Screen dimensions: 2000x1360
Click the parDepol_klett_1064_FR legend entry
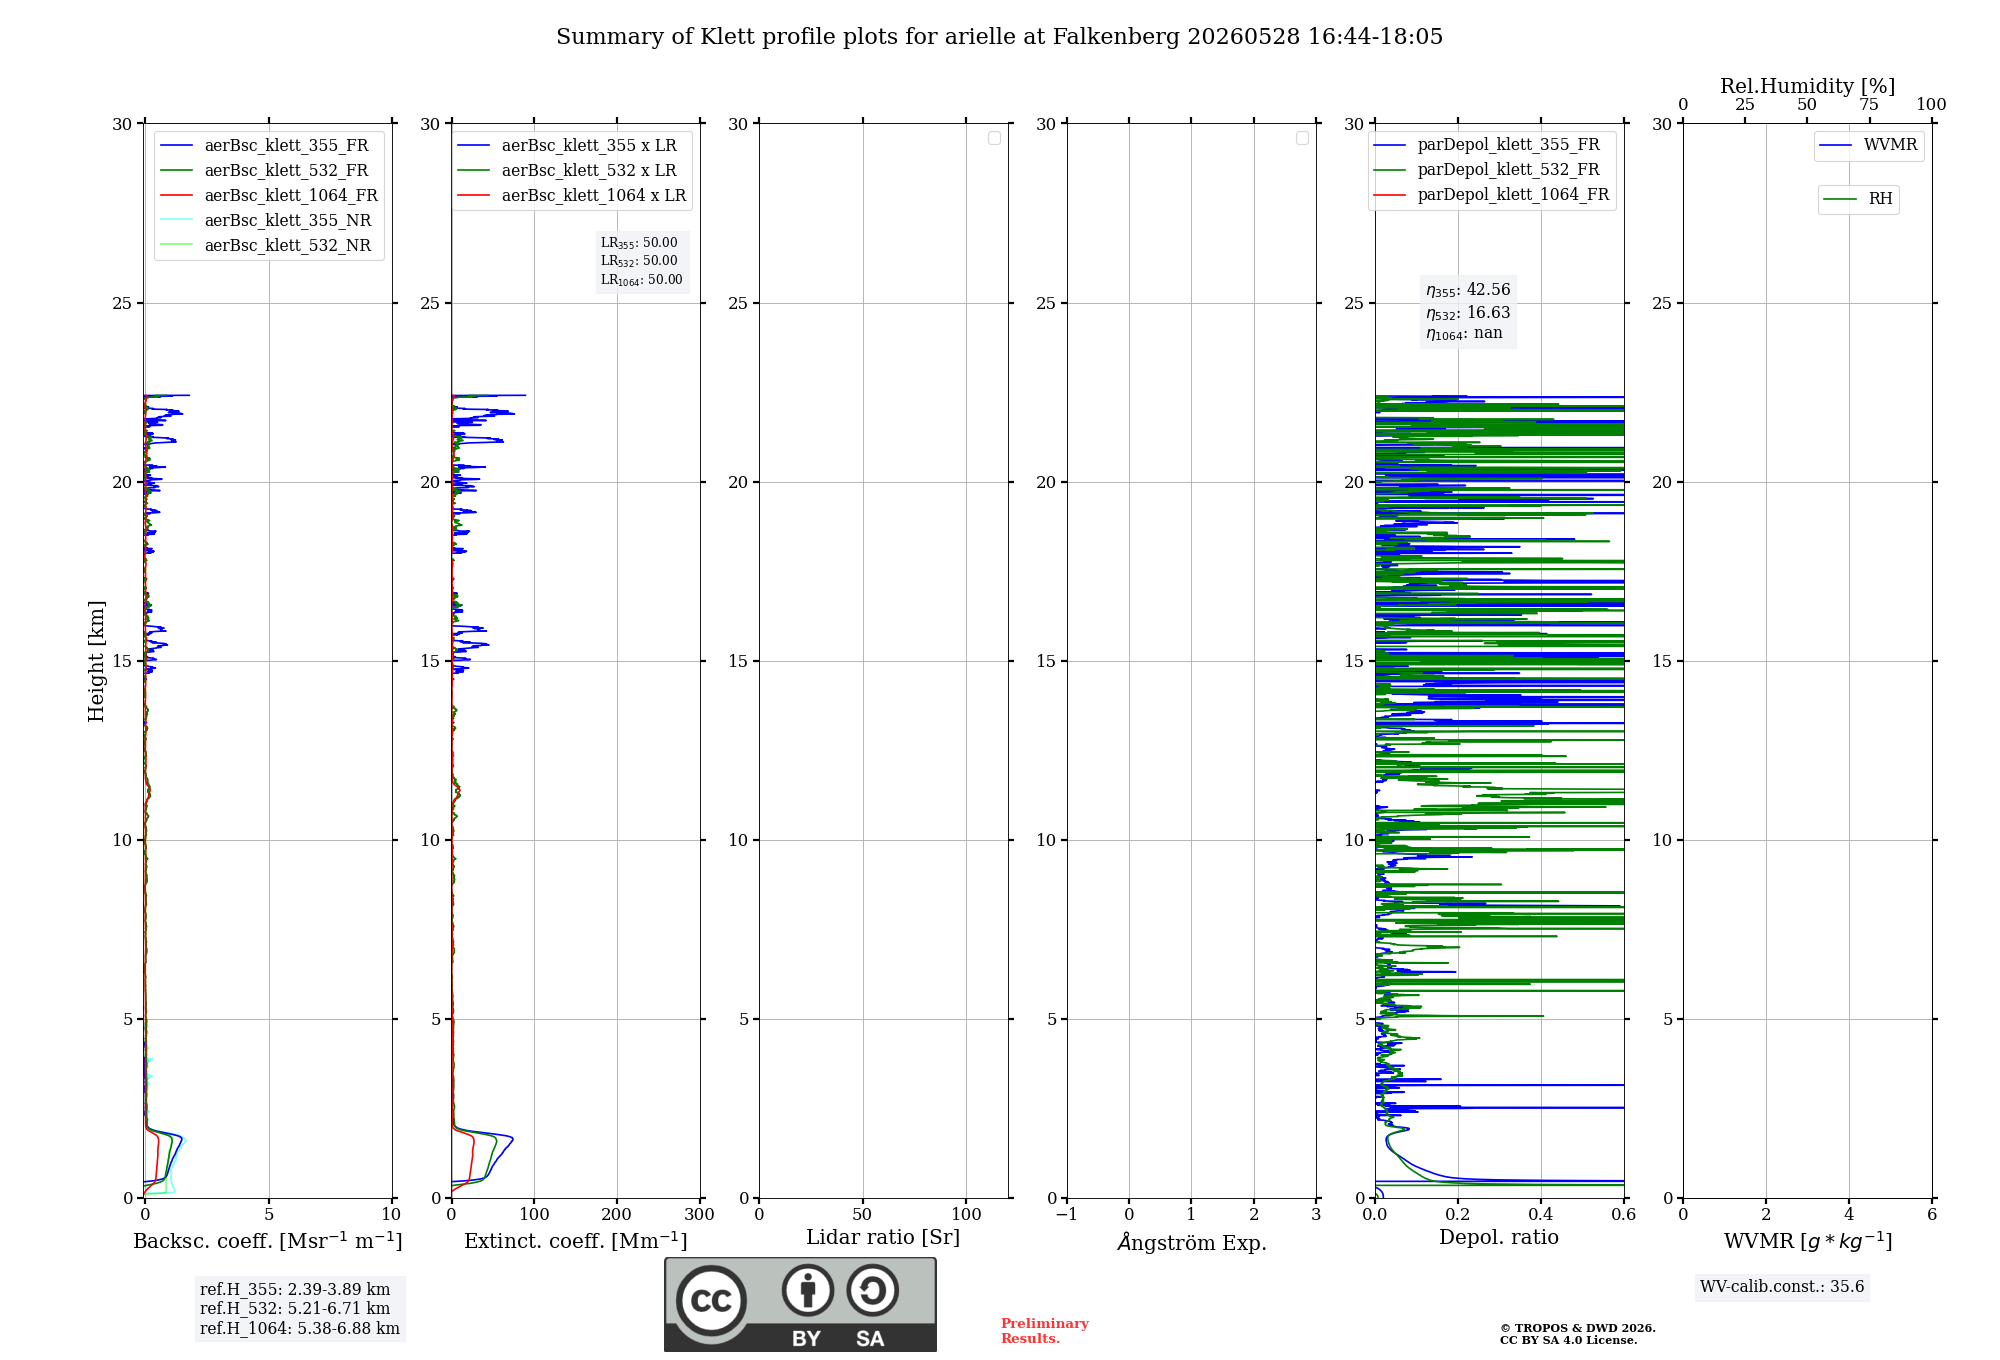tap(1492, 194)
